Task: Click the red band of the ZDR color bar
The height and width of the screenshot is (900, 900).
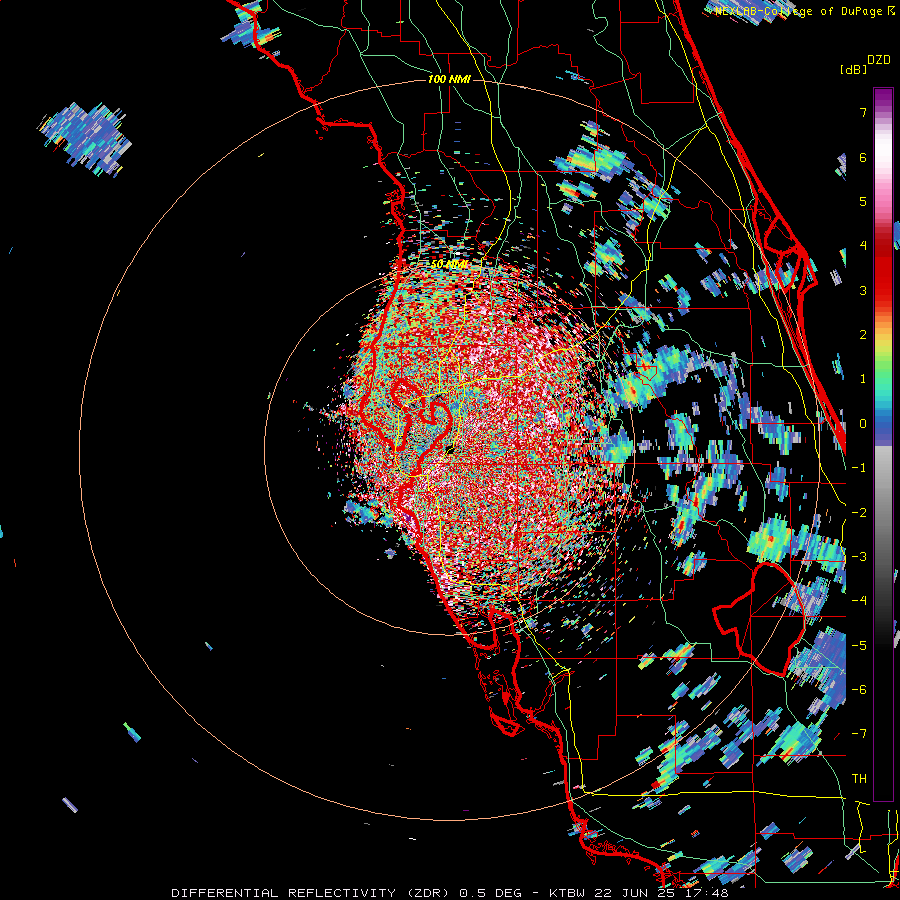Action: [x=883, y=270]
